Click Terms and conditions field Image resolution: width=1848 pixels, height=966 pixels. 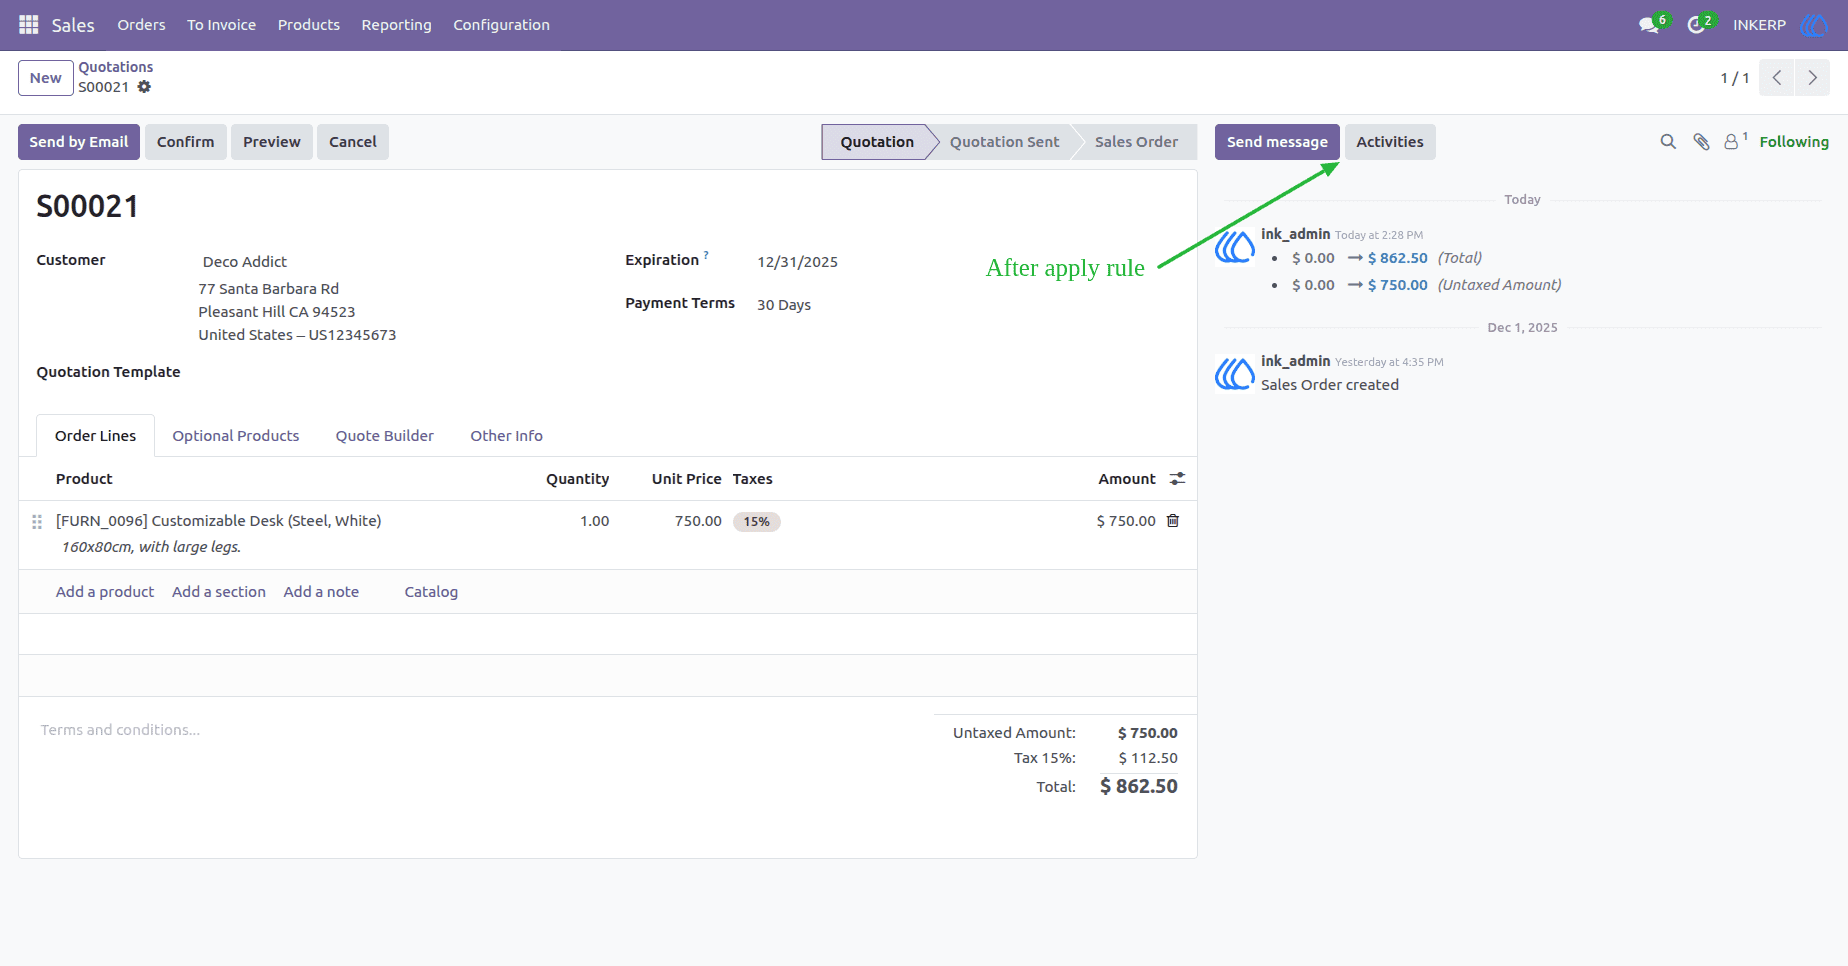click(x=120, y=730)
